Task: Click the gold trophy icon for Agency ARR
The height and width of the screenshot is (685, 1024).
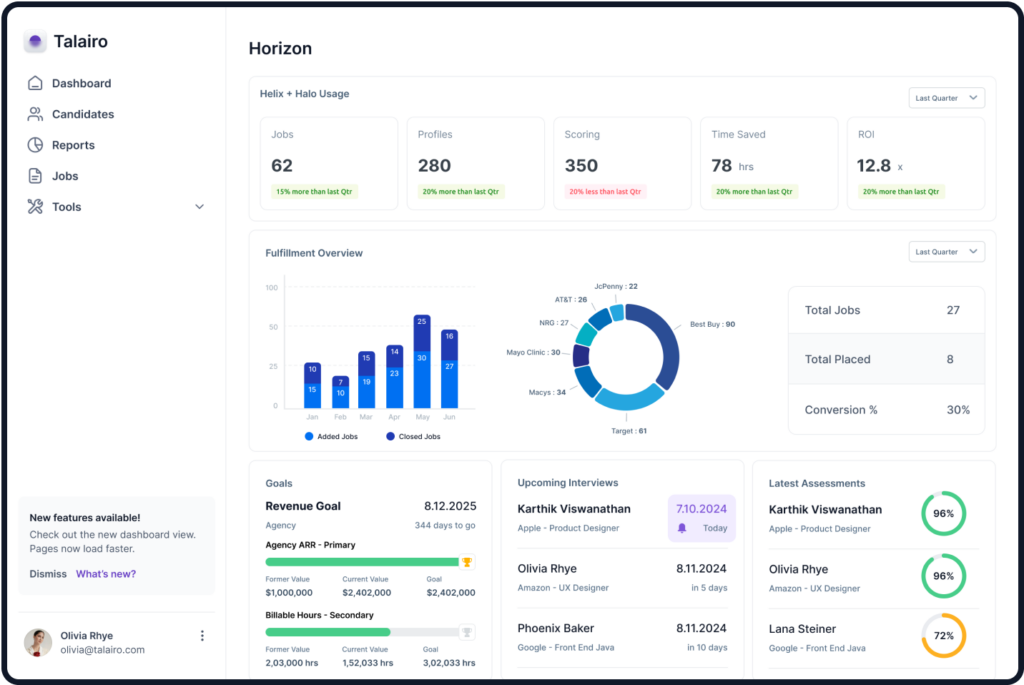Action: (466, 562)
